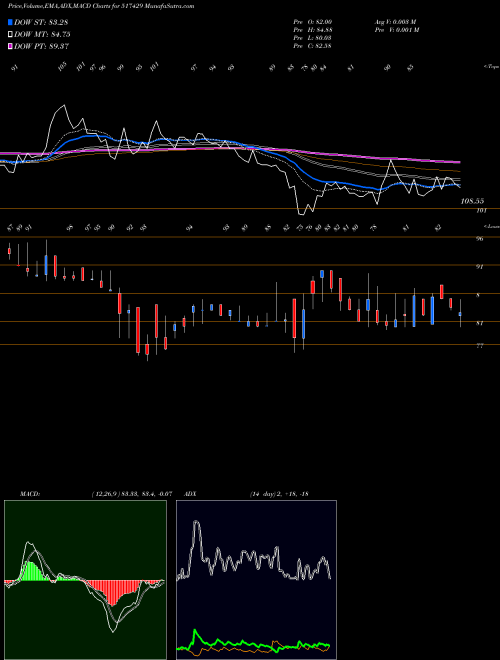500x660 pixels.
Task: Select the 'DOW ST: 83.28' legend text
Action: pos(41,22)
